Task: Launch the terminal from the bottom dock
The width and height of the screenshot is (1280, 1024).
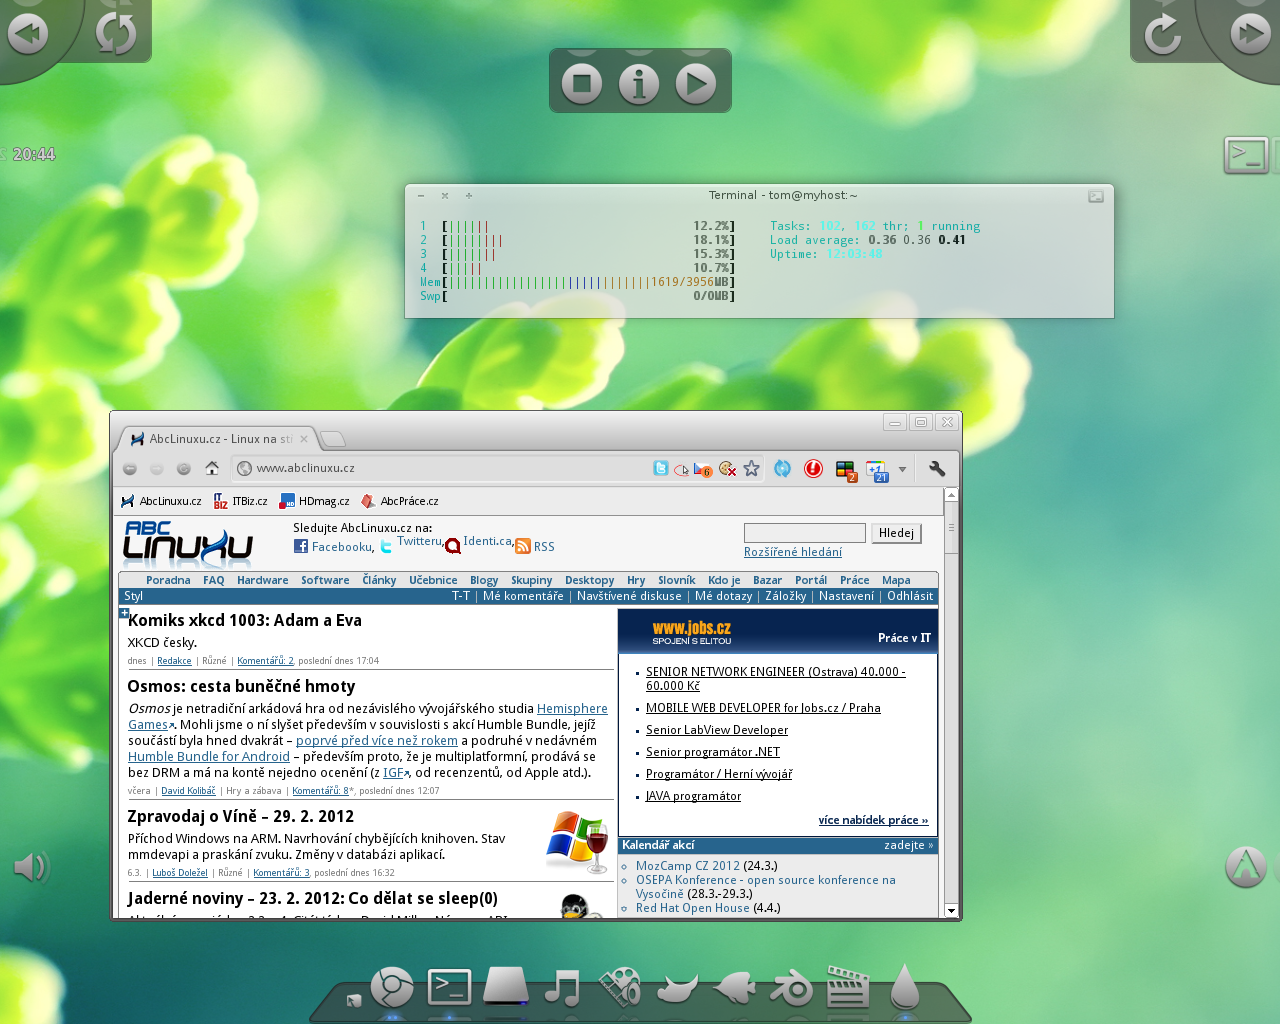Action: 449,987
